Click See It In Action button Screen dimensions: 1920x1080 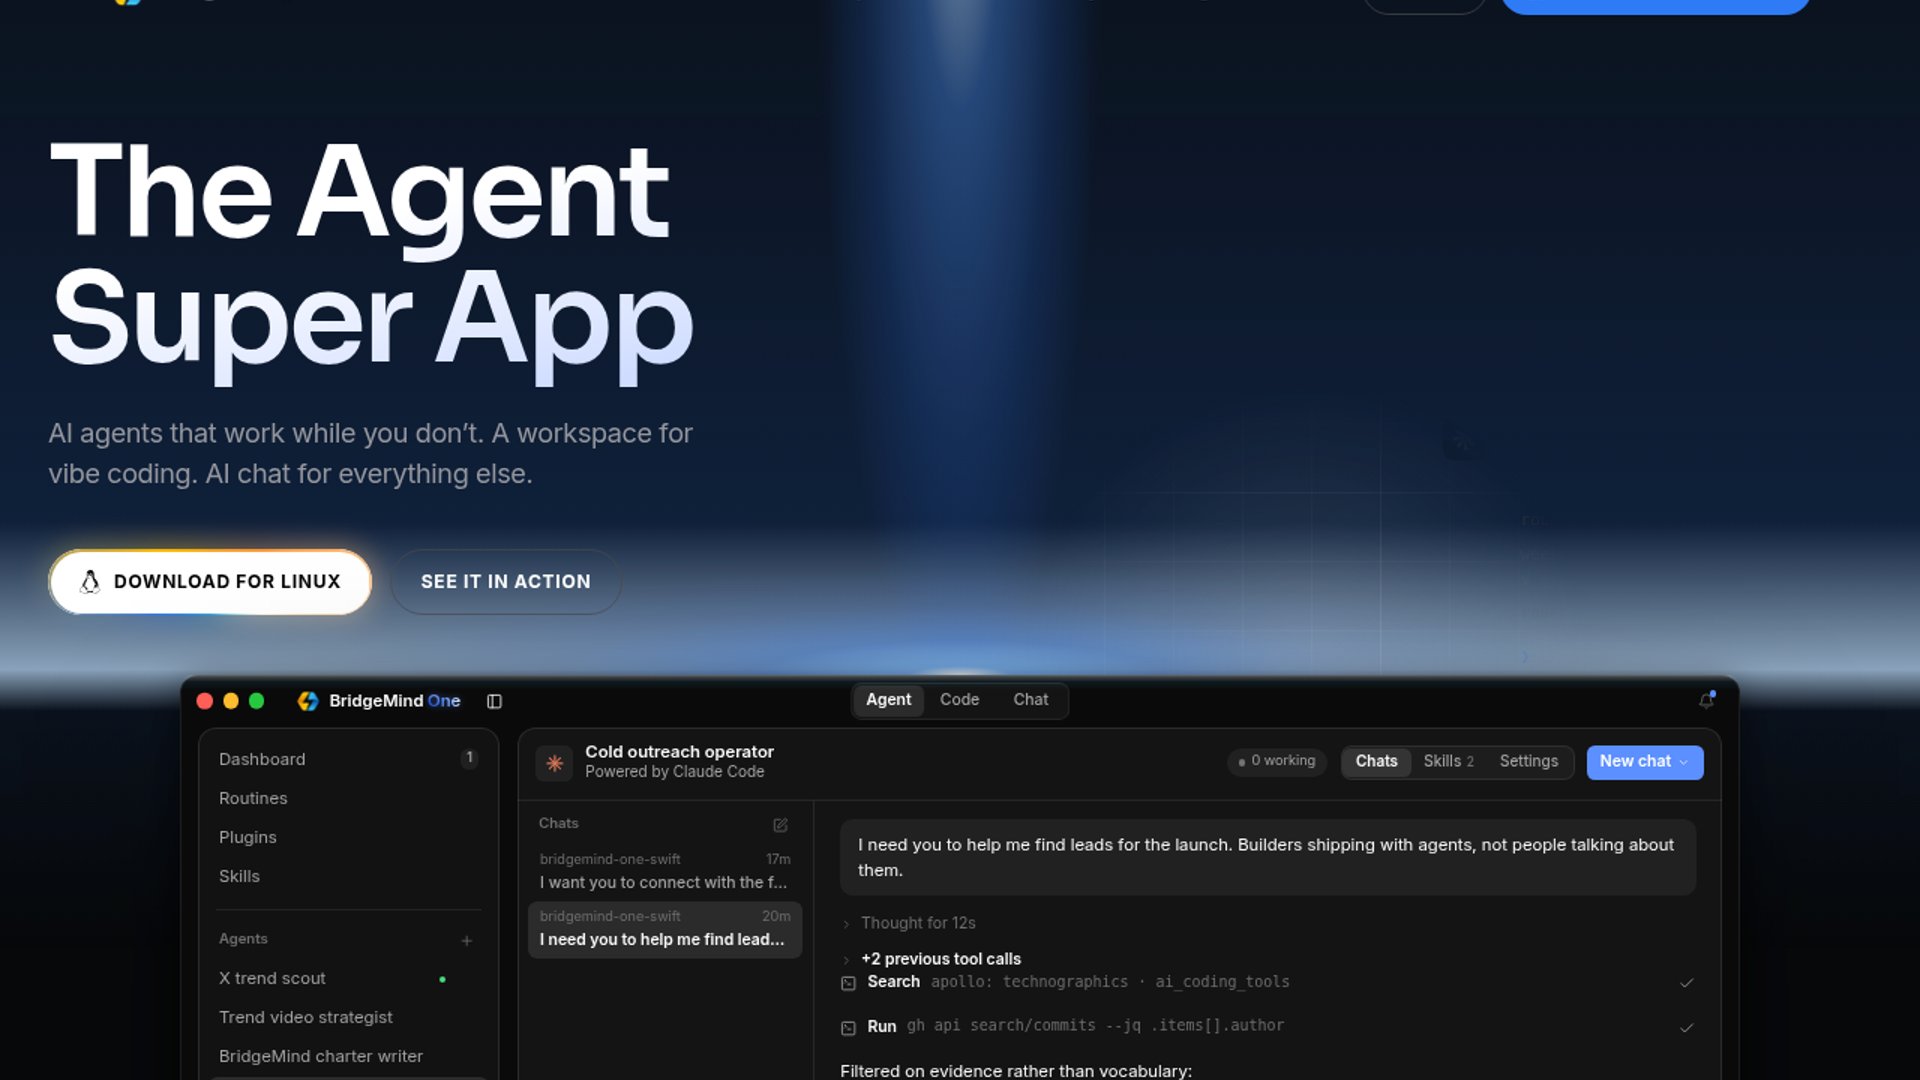click(x=506, y=582)
